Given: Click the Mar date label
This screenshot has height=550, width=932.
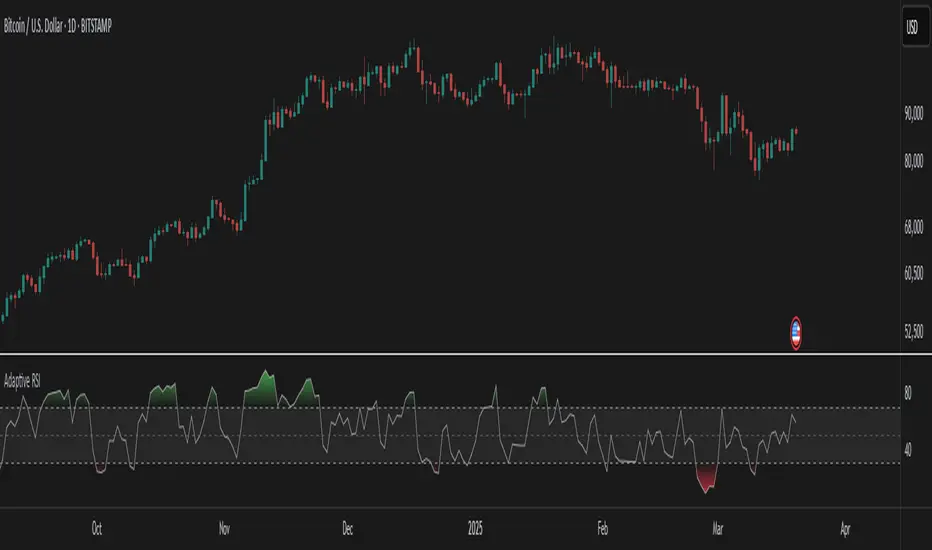Looking at the screenshot, I should (717, 528).
